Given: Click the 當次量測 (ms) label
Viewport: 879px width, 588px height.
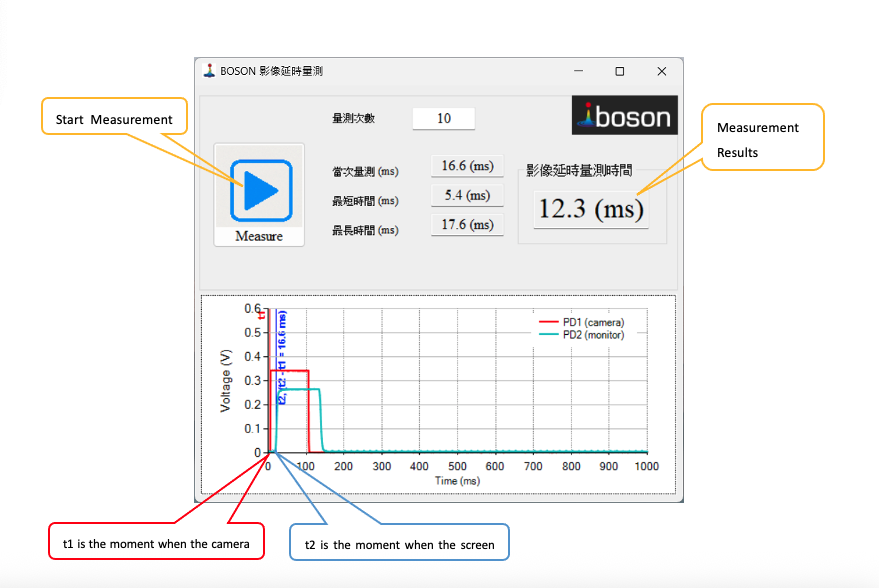Looking at the screenshot, I should pos(366,172).
